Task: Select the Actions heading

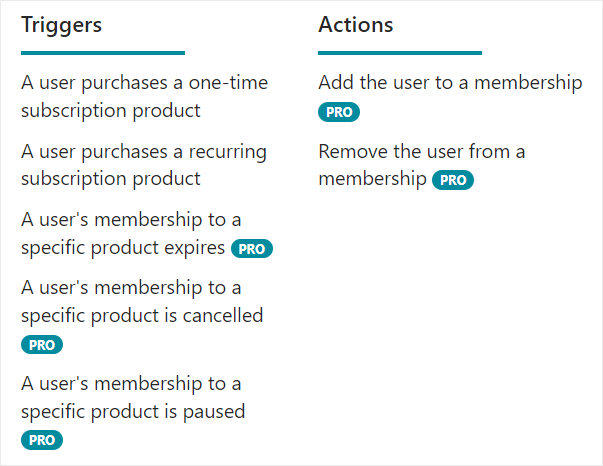Action: pos(356,25)
